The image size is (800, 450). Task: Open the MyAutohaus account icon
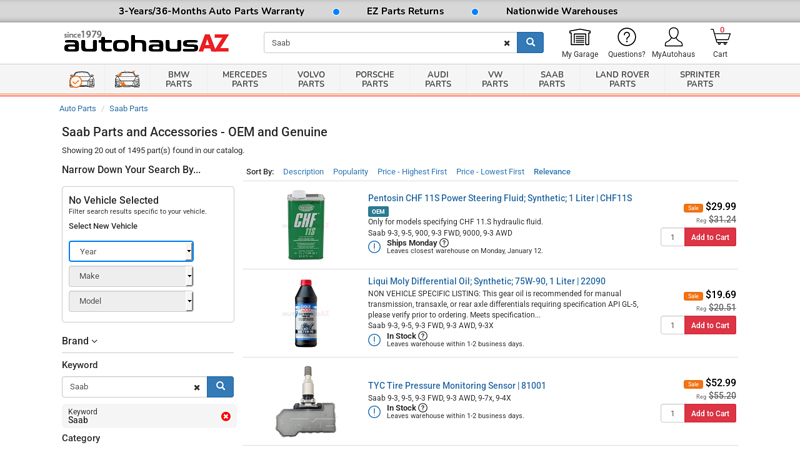point(673,38)
